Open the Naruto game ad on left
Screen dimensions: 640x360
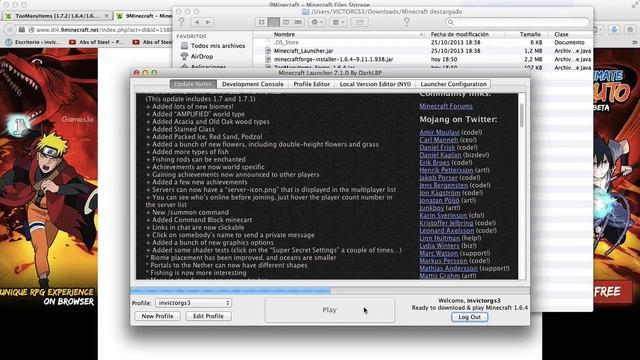[49, 178]
